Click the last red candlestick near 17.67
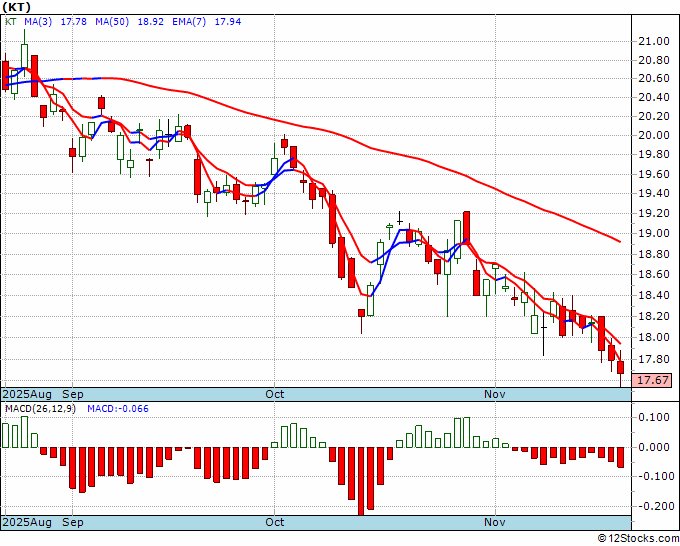The height and width of the screenshot is (546, 680). point(621,367)
